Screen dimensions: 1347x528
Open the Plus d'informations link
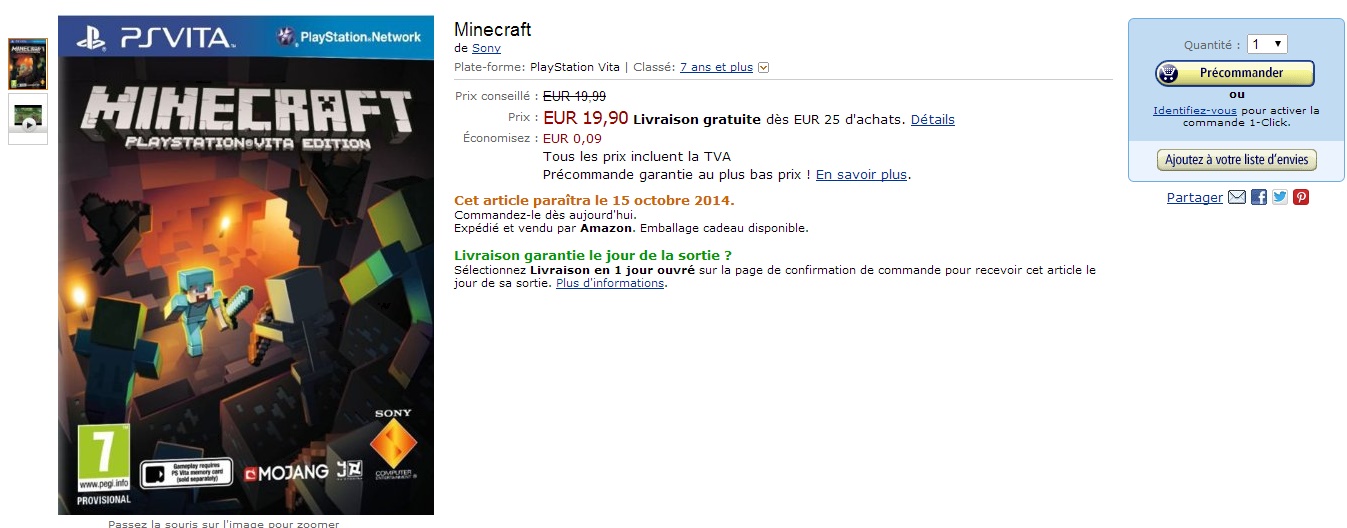[610, 283]
